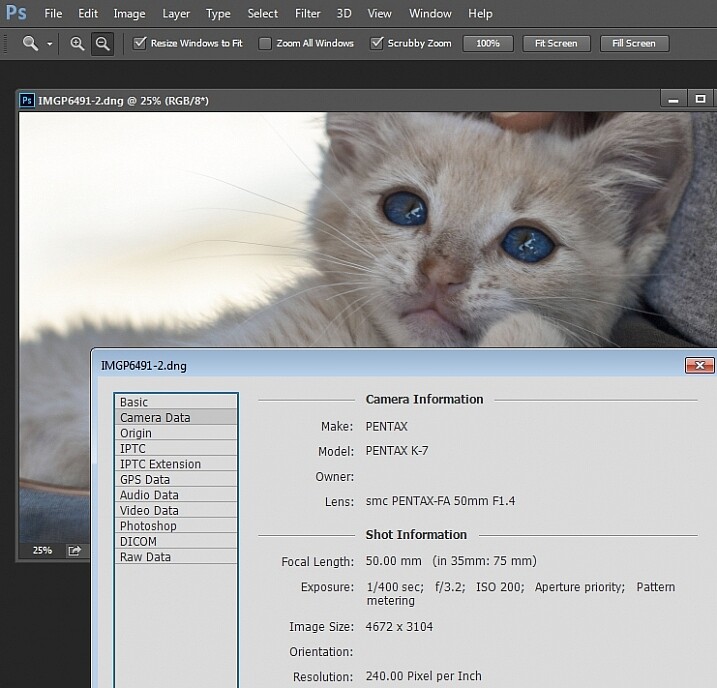Viewport: 717px width, 688px height.
Task: Toggle Resize Windows to Fit checkbox
Action: 139,43
